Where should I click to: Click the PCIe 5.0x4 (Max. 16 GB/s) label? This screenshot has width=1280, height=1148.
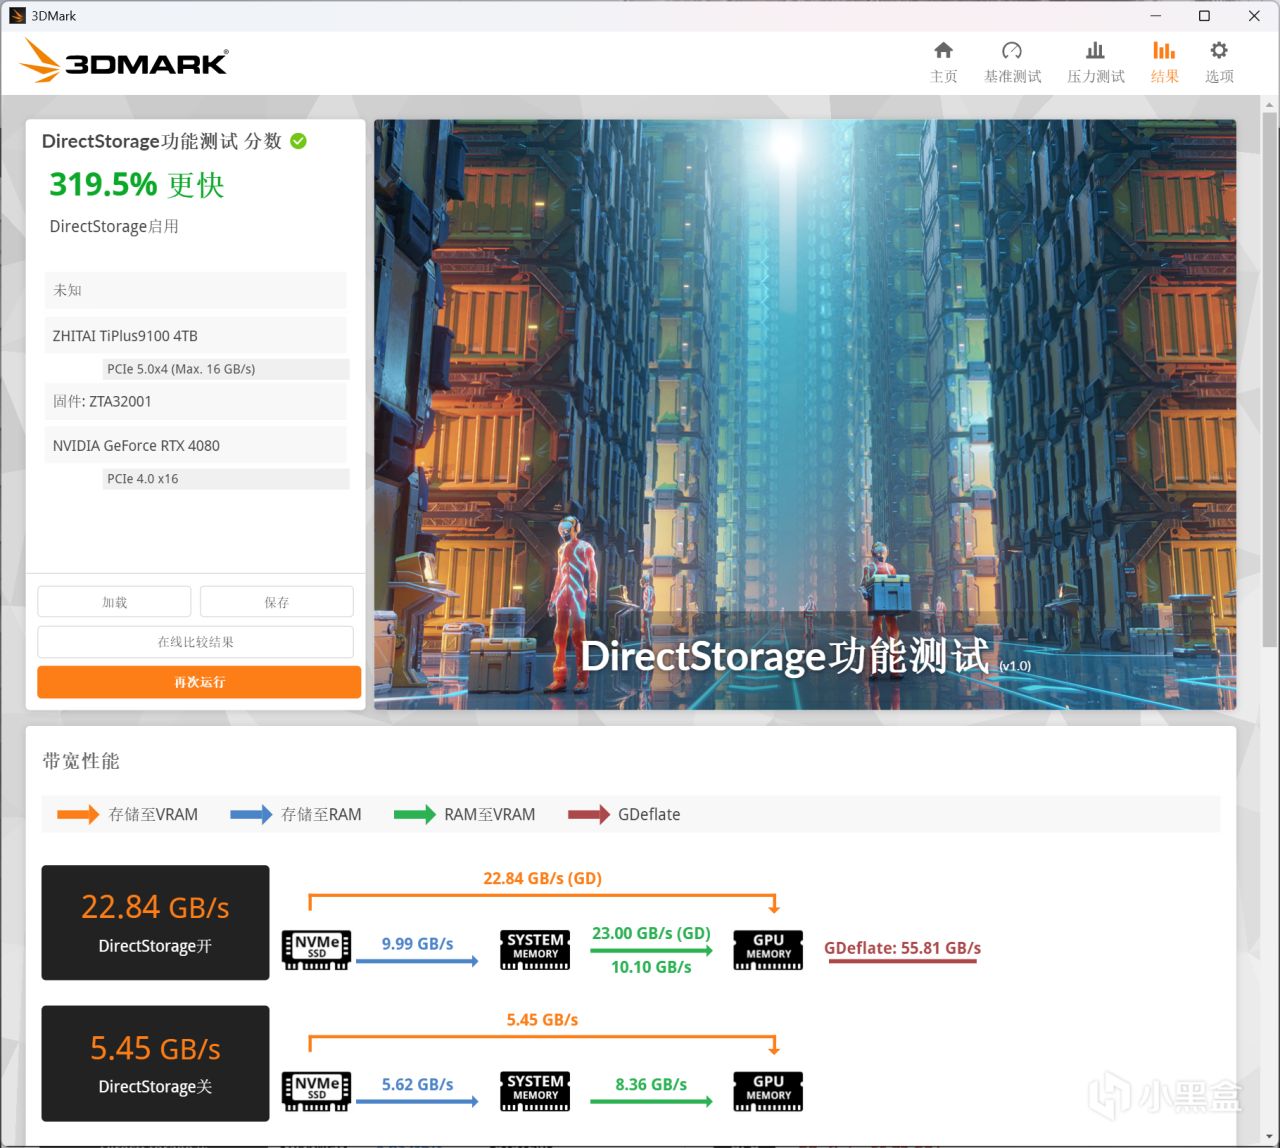click(x=181, y=369)
